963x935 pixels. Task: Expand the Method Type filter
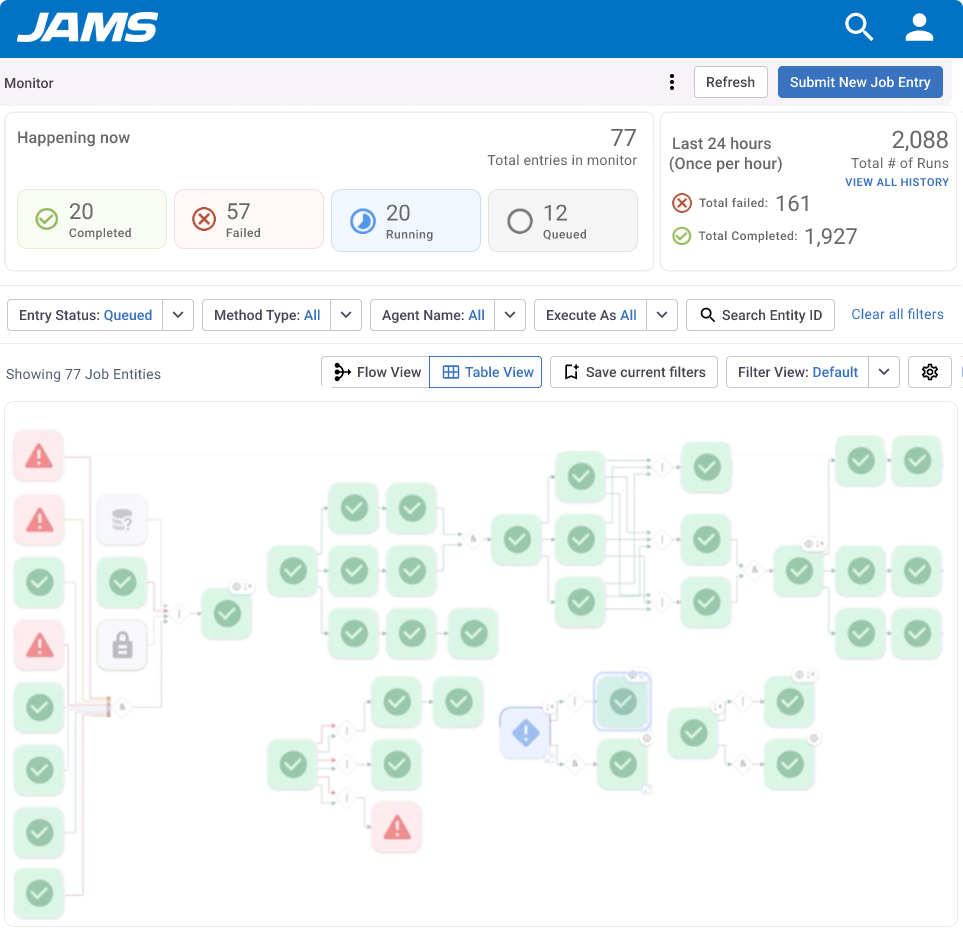(x=346, y=314)
